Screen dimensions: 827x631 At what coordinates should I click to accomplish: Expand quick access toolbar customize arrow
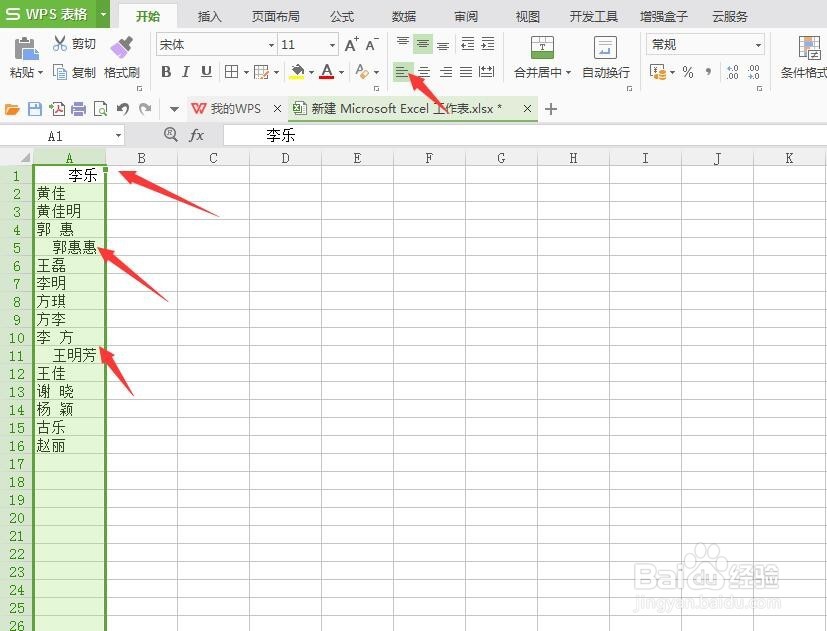pos(174,110)
